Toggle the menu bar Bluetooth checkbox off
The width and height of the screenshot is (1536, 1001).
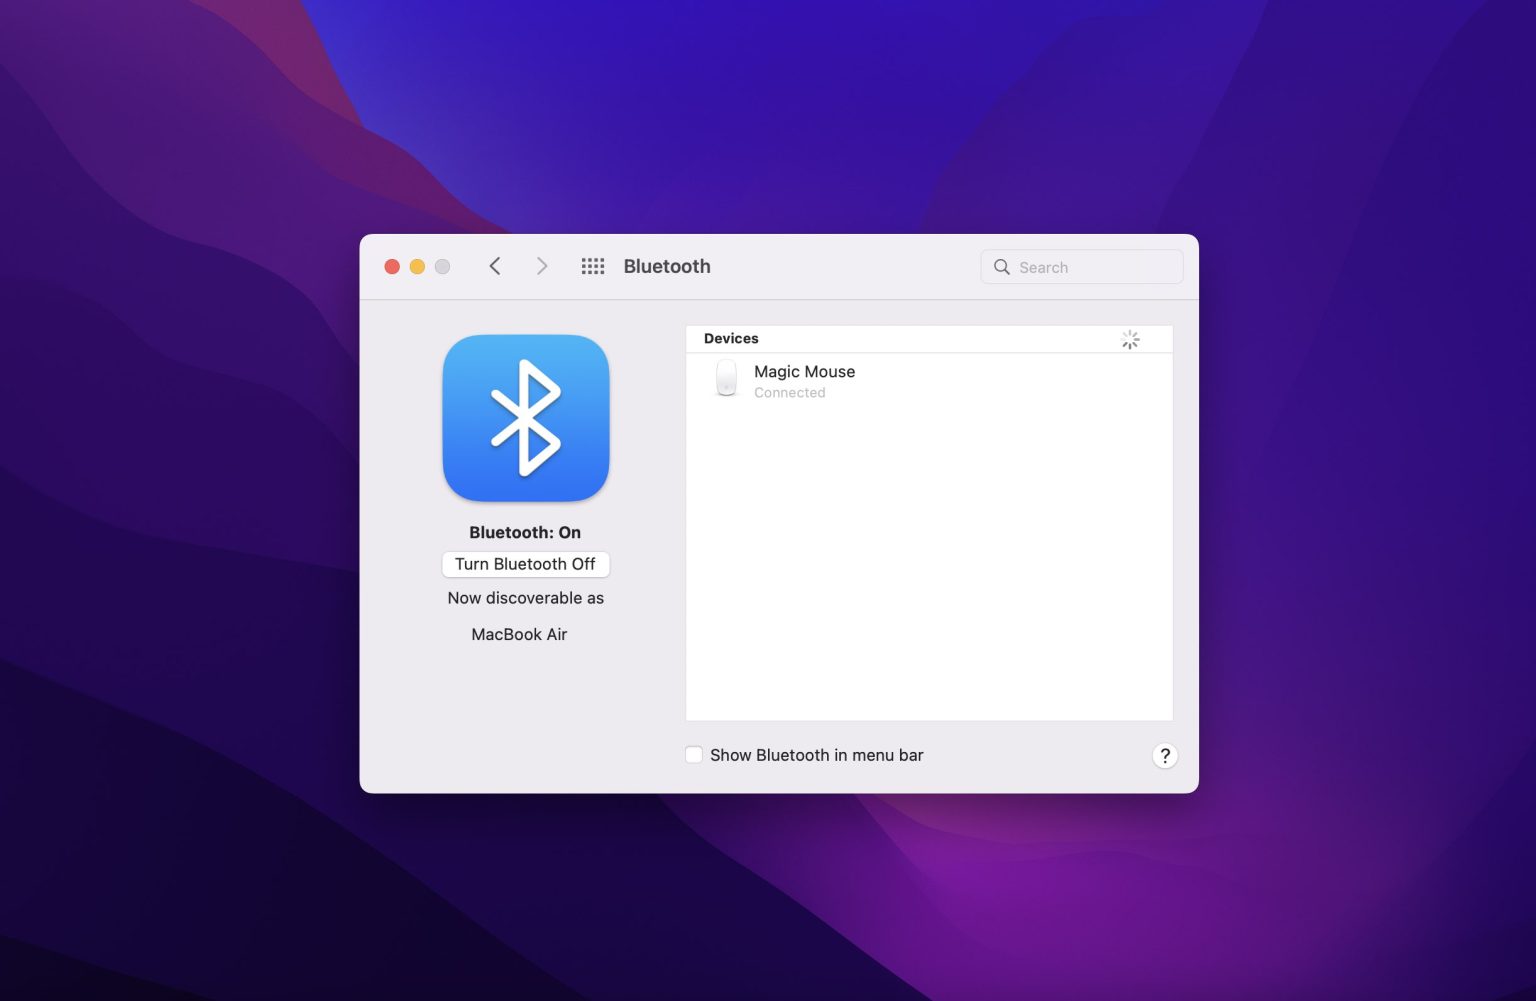(x=694, y=754)
